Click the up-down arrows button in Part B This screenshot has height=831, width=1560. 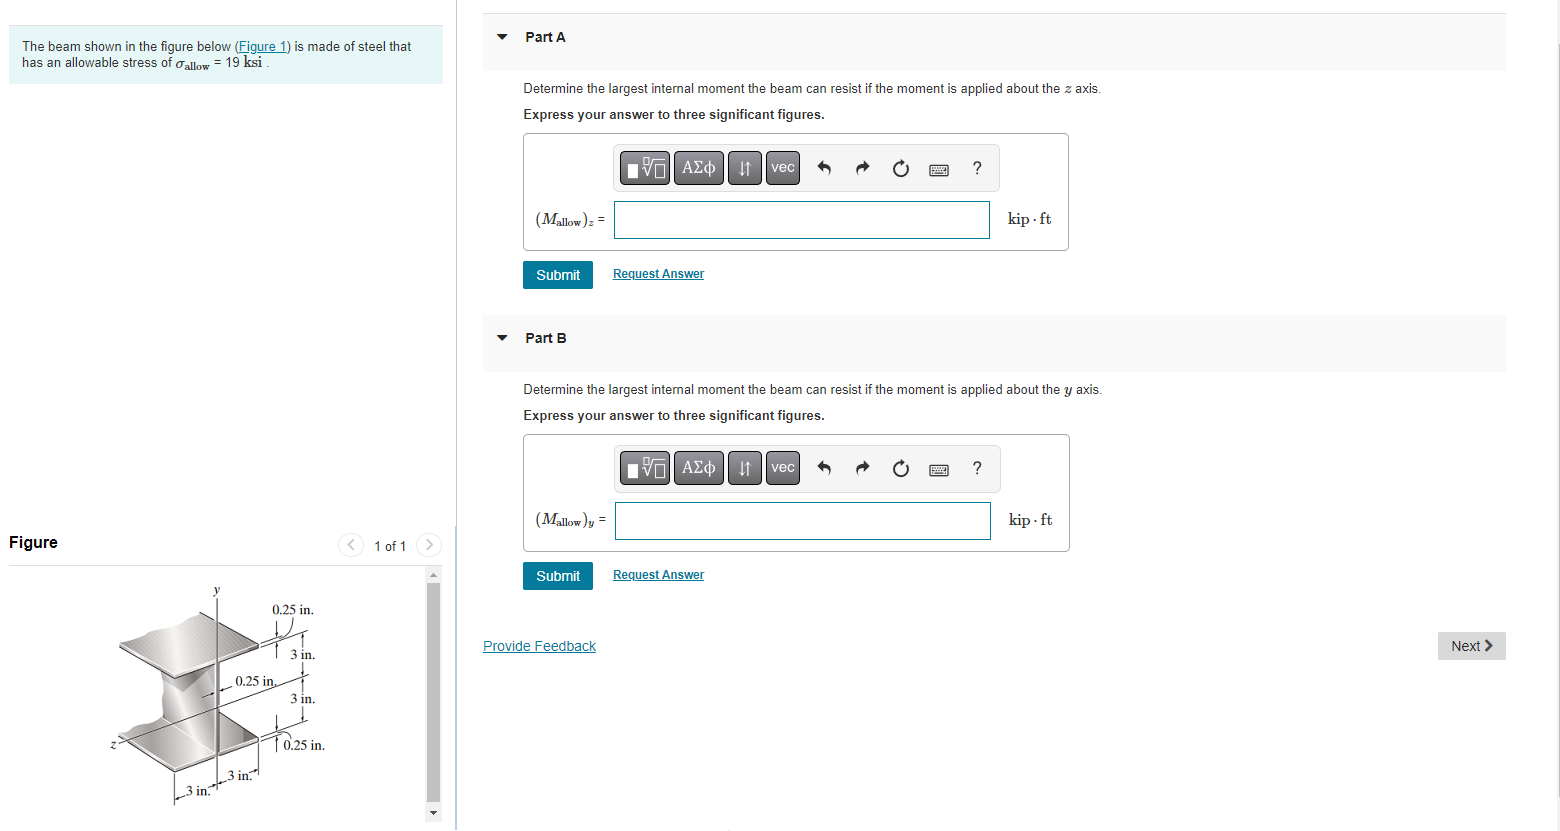(744, 468)
